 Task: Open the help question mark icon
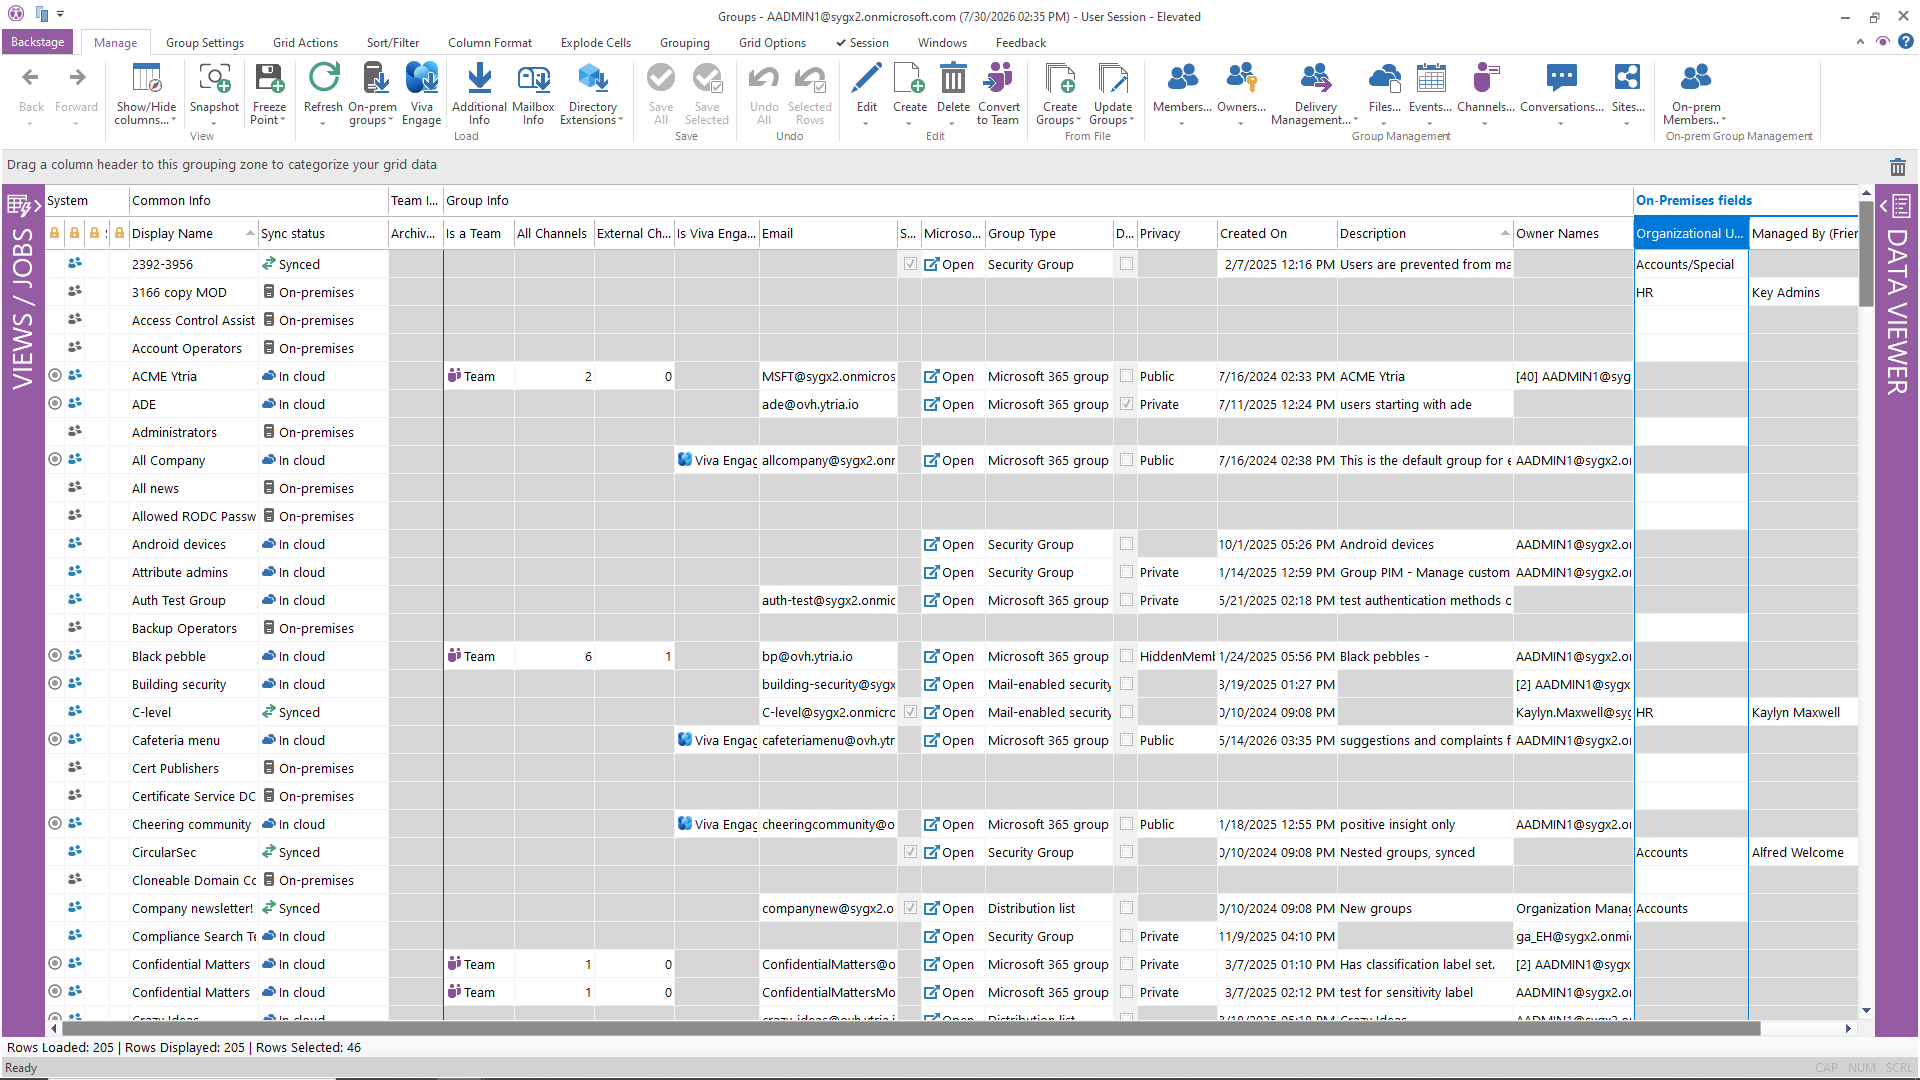point(1906,42)
